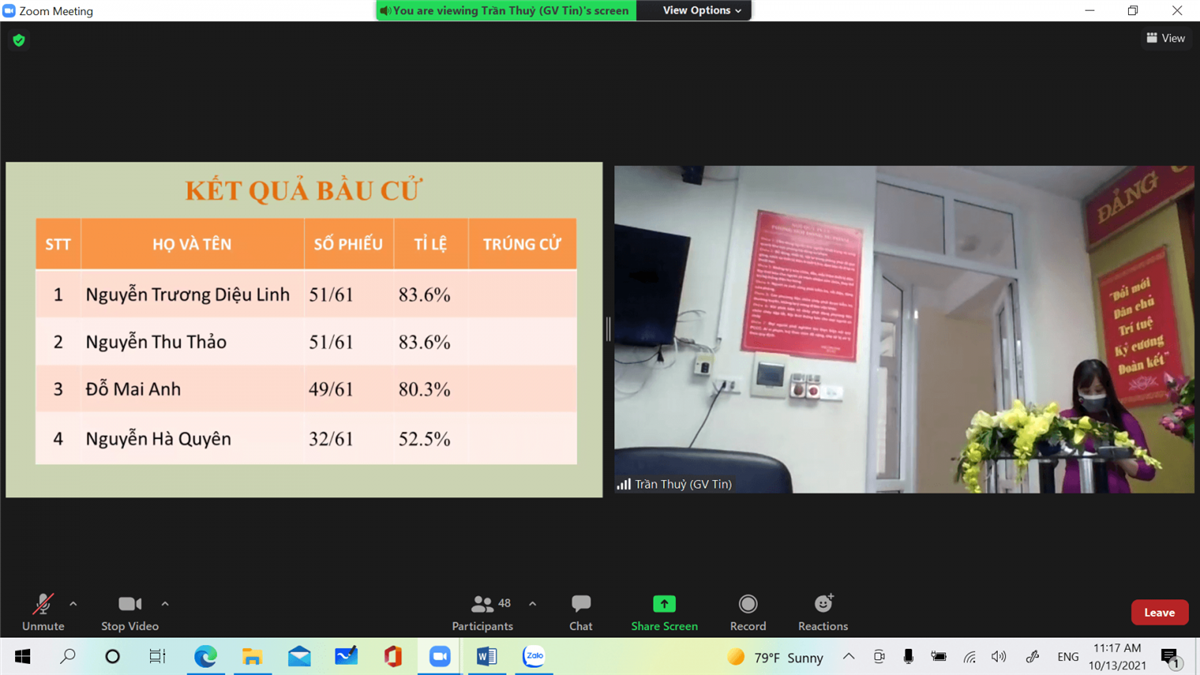Expand the View Options dropdown
Image resolution: width=1200 pixels, height=675 pixels.
click(x=702, y=10)
